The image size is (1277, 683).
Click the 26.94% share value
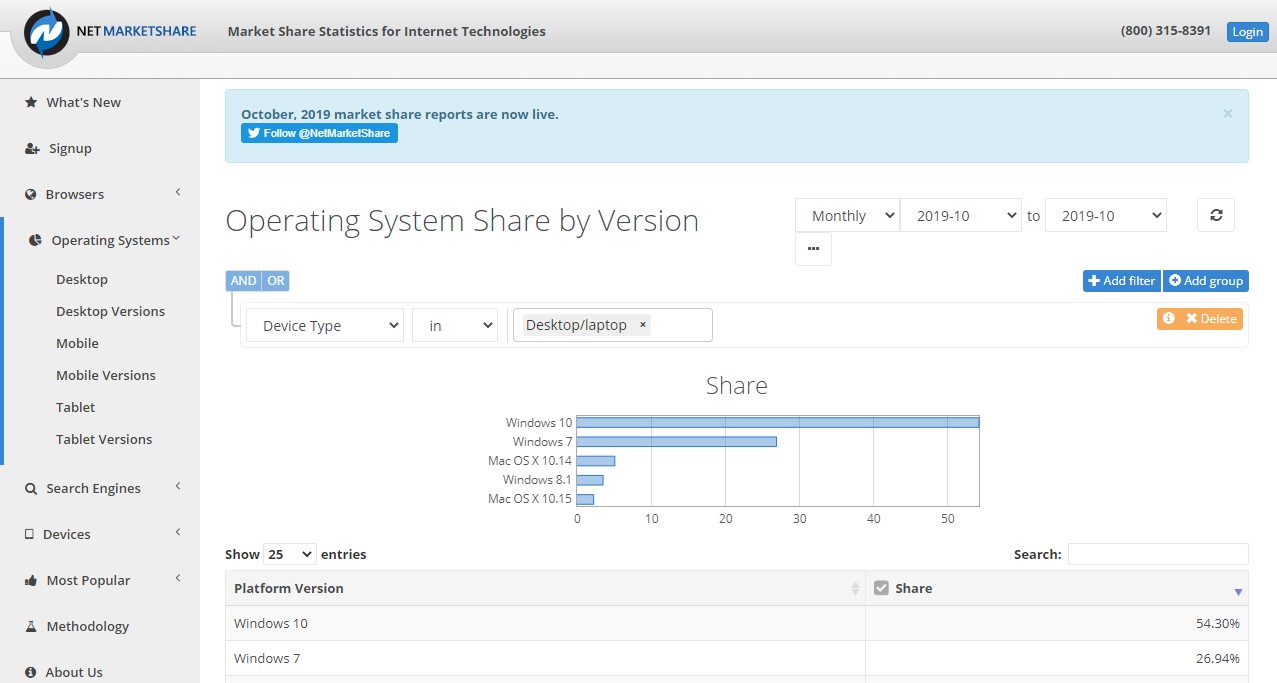[1218, 658]
